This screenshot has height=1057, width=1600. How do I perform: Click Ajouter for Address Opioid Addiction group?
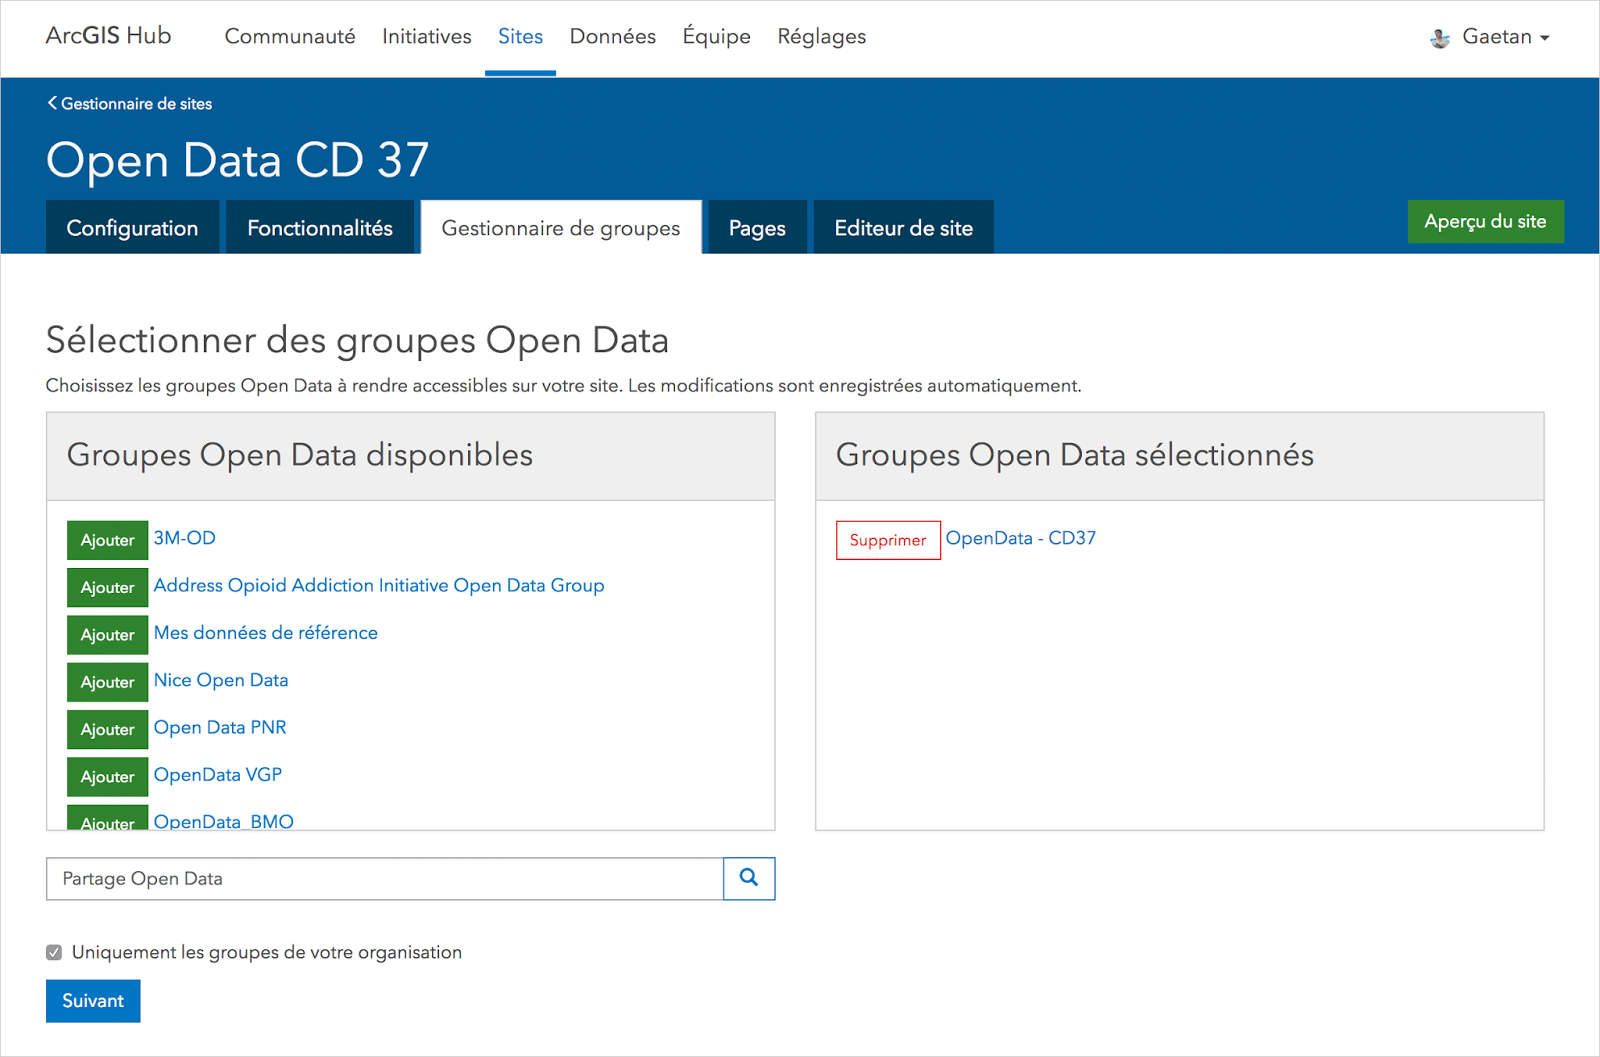click(x=108, y=587)
